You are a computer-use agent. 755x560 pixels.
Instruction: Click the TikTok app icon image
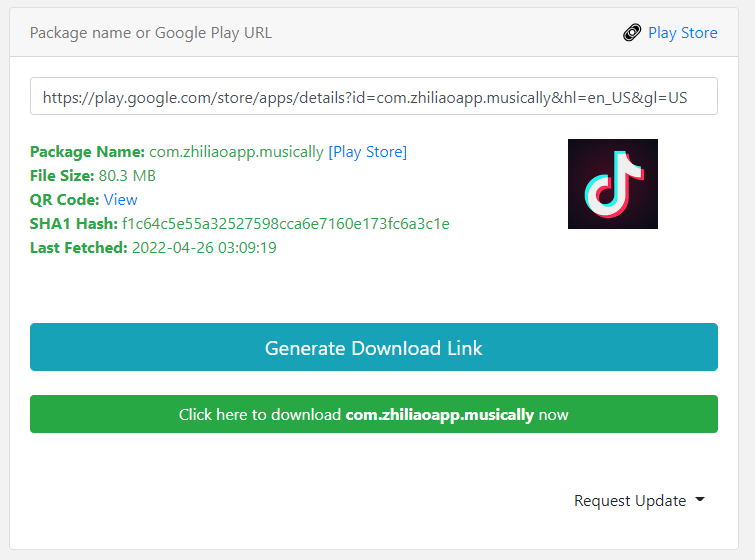point(612,184)
